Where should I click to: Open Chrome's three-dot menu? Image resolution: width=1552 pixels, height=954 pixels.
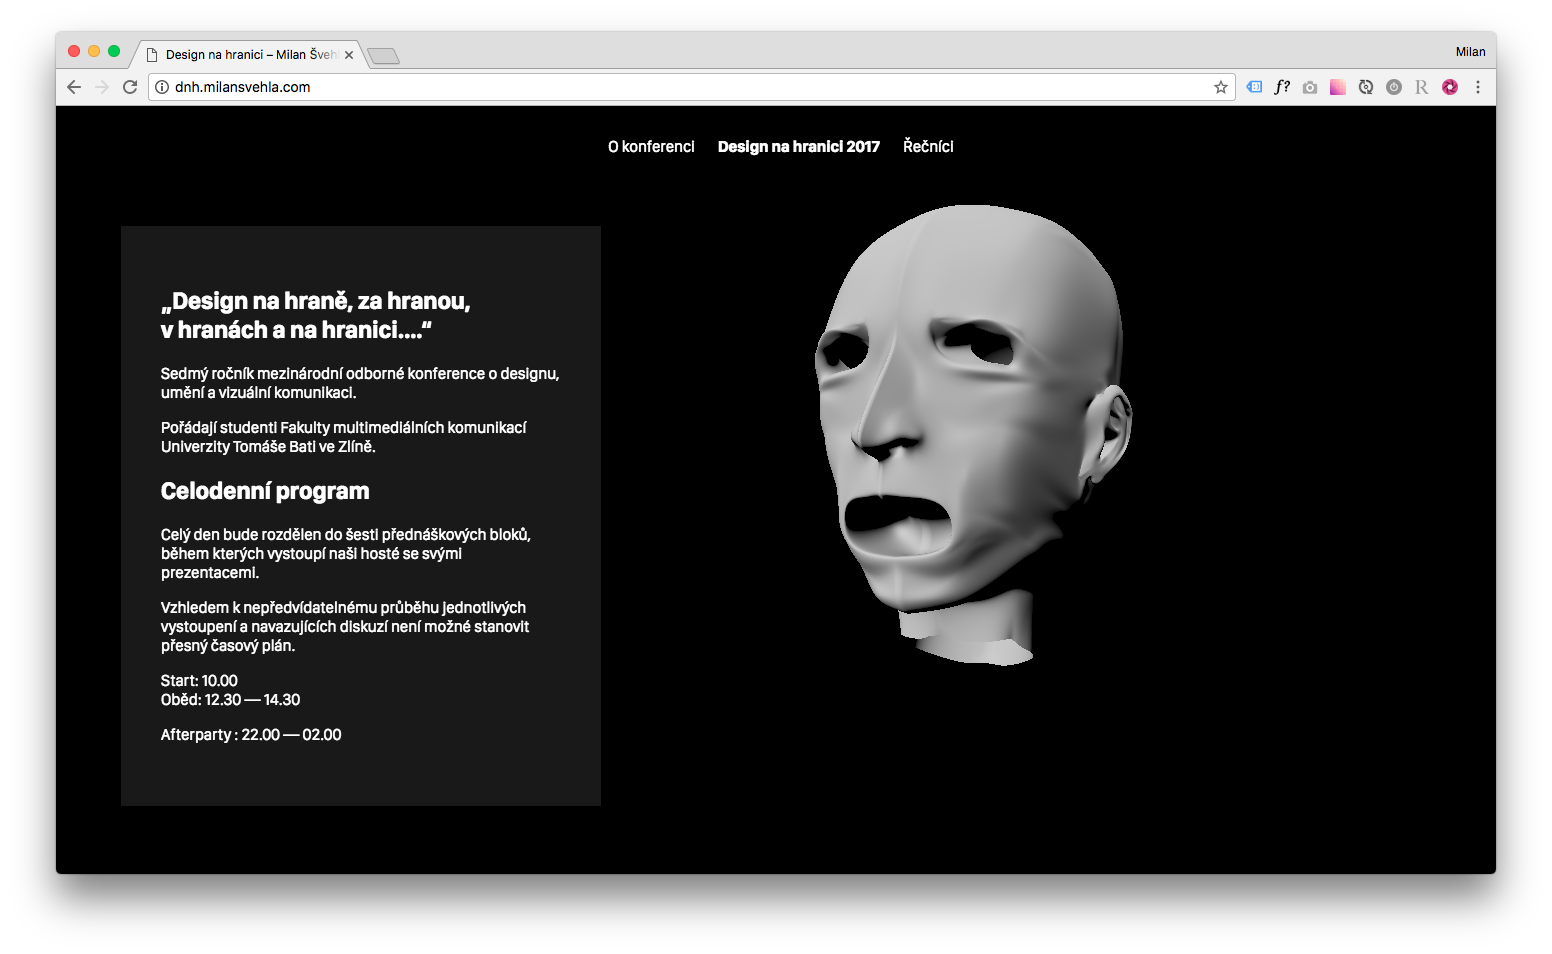pos(1478,87)
